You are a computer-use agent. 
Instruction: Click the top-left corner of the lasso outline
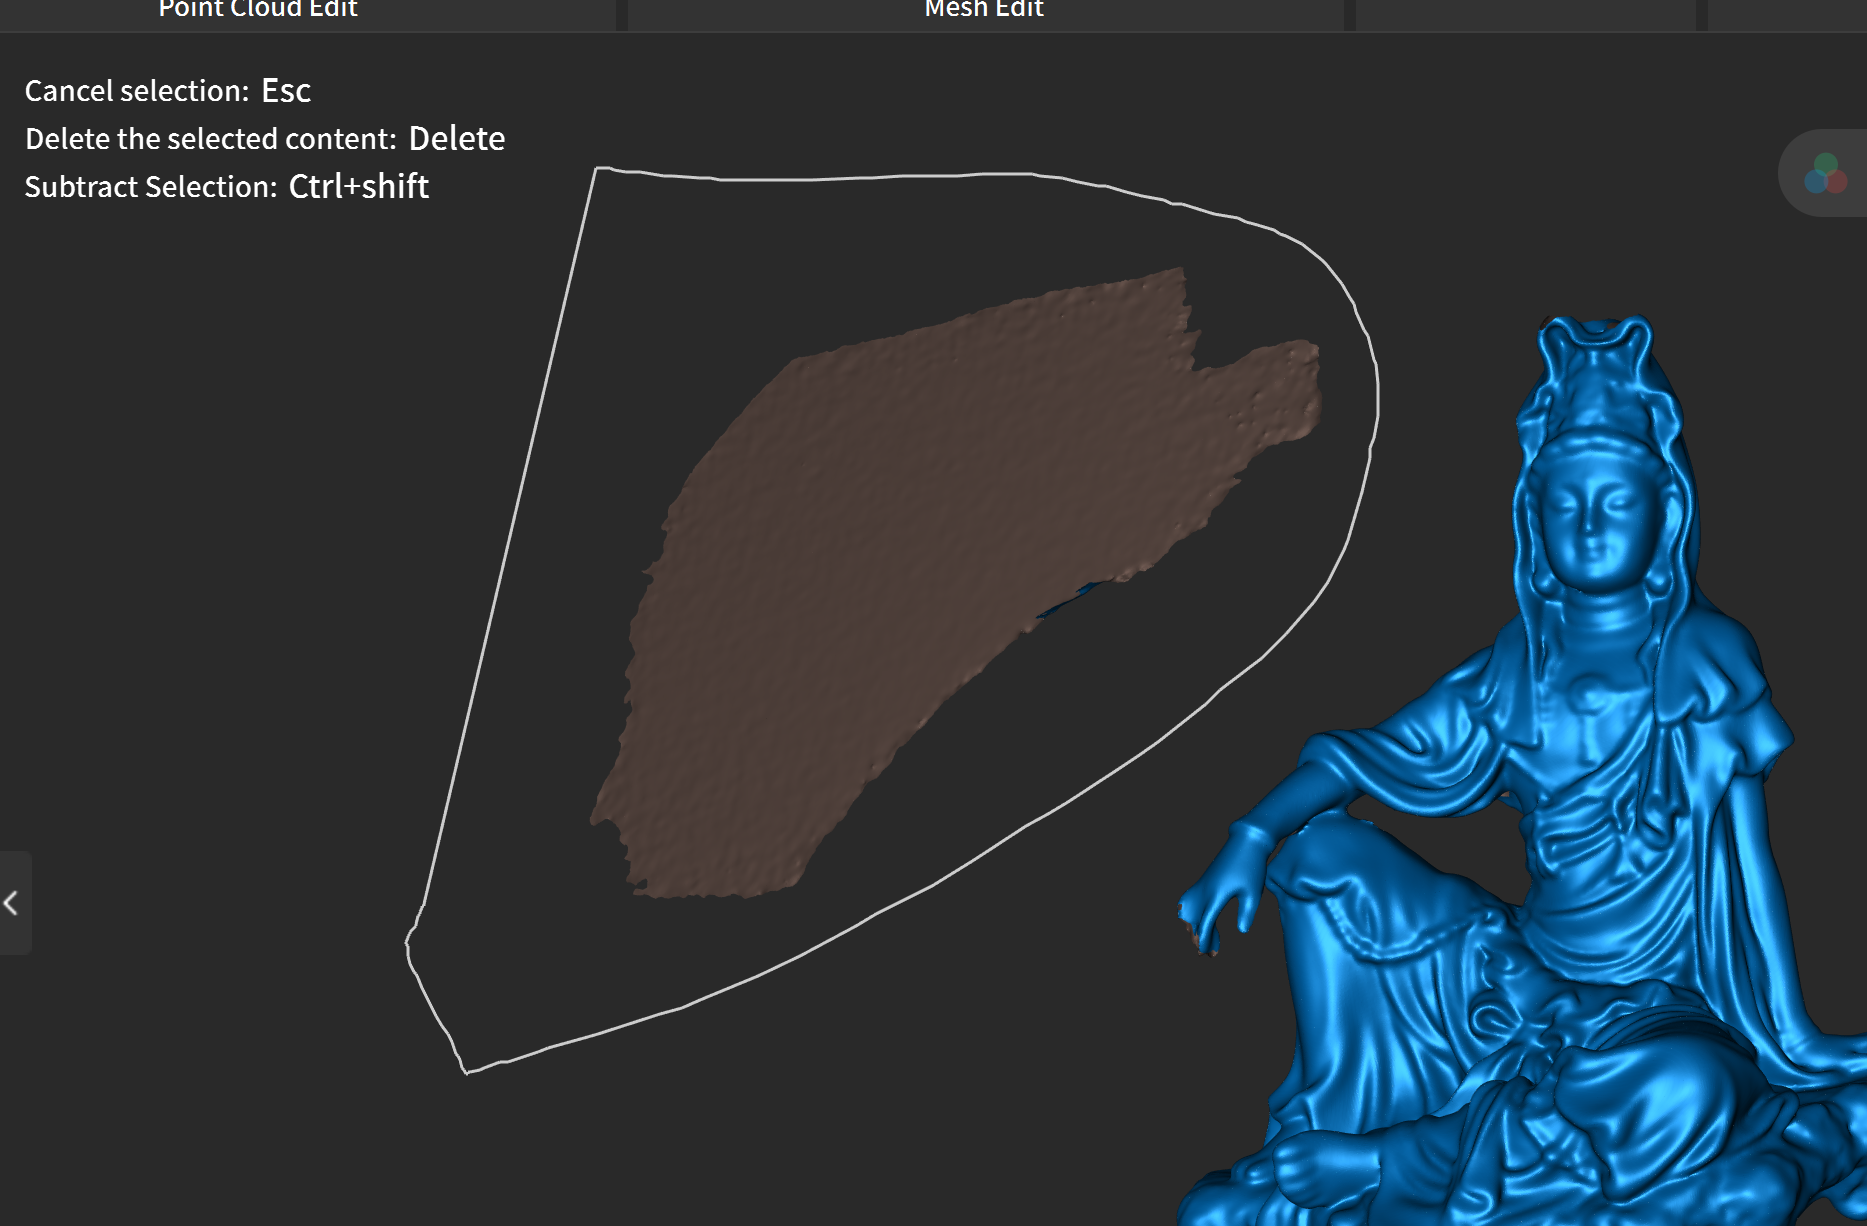coord(597,169)
